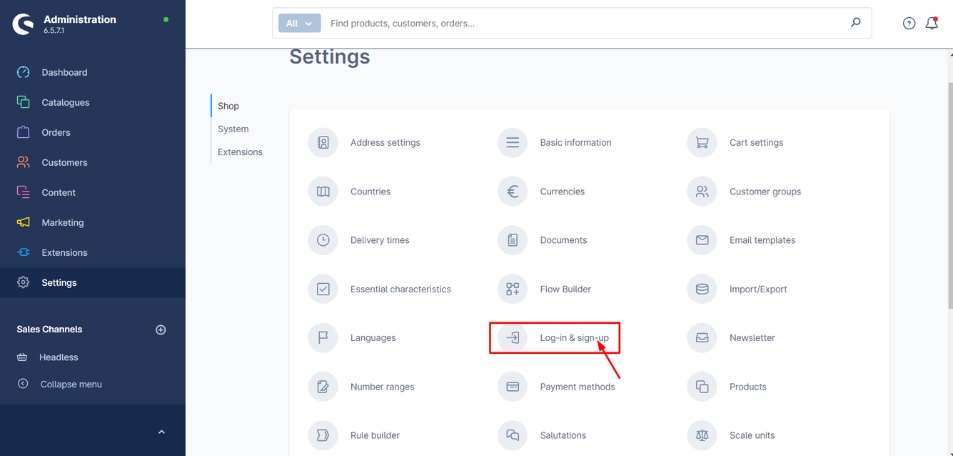This screenshot has width=953, height=456.
Task: Open the Log-in & sign-up settings
Action: coord(573,338)
